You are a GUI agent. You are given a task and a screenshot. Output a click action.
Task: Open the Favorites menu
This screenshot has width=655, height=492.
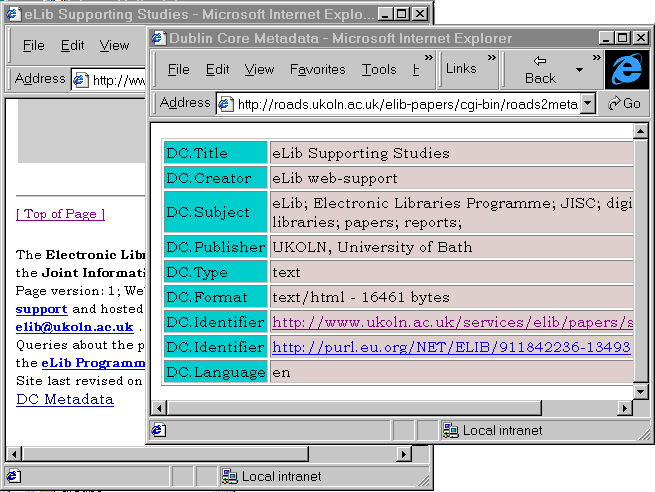pyautogui.click(x=317, y=69)
